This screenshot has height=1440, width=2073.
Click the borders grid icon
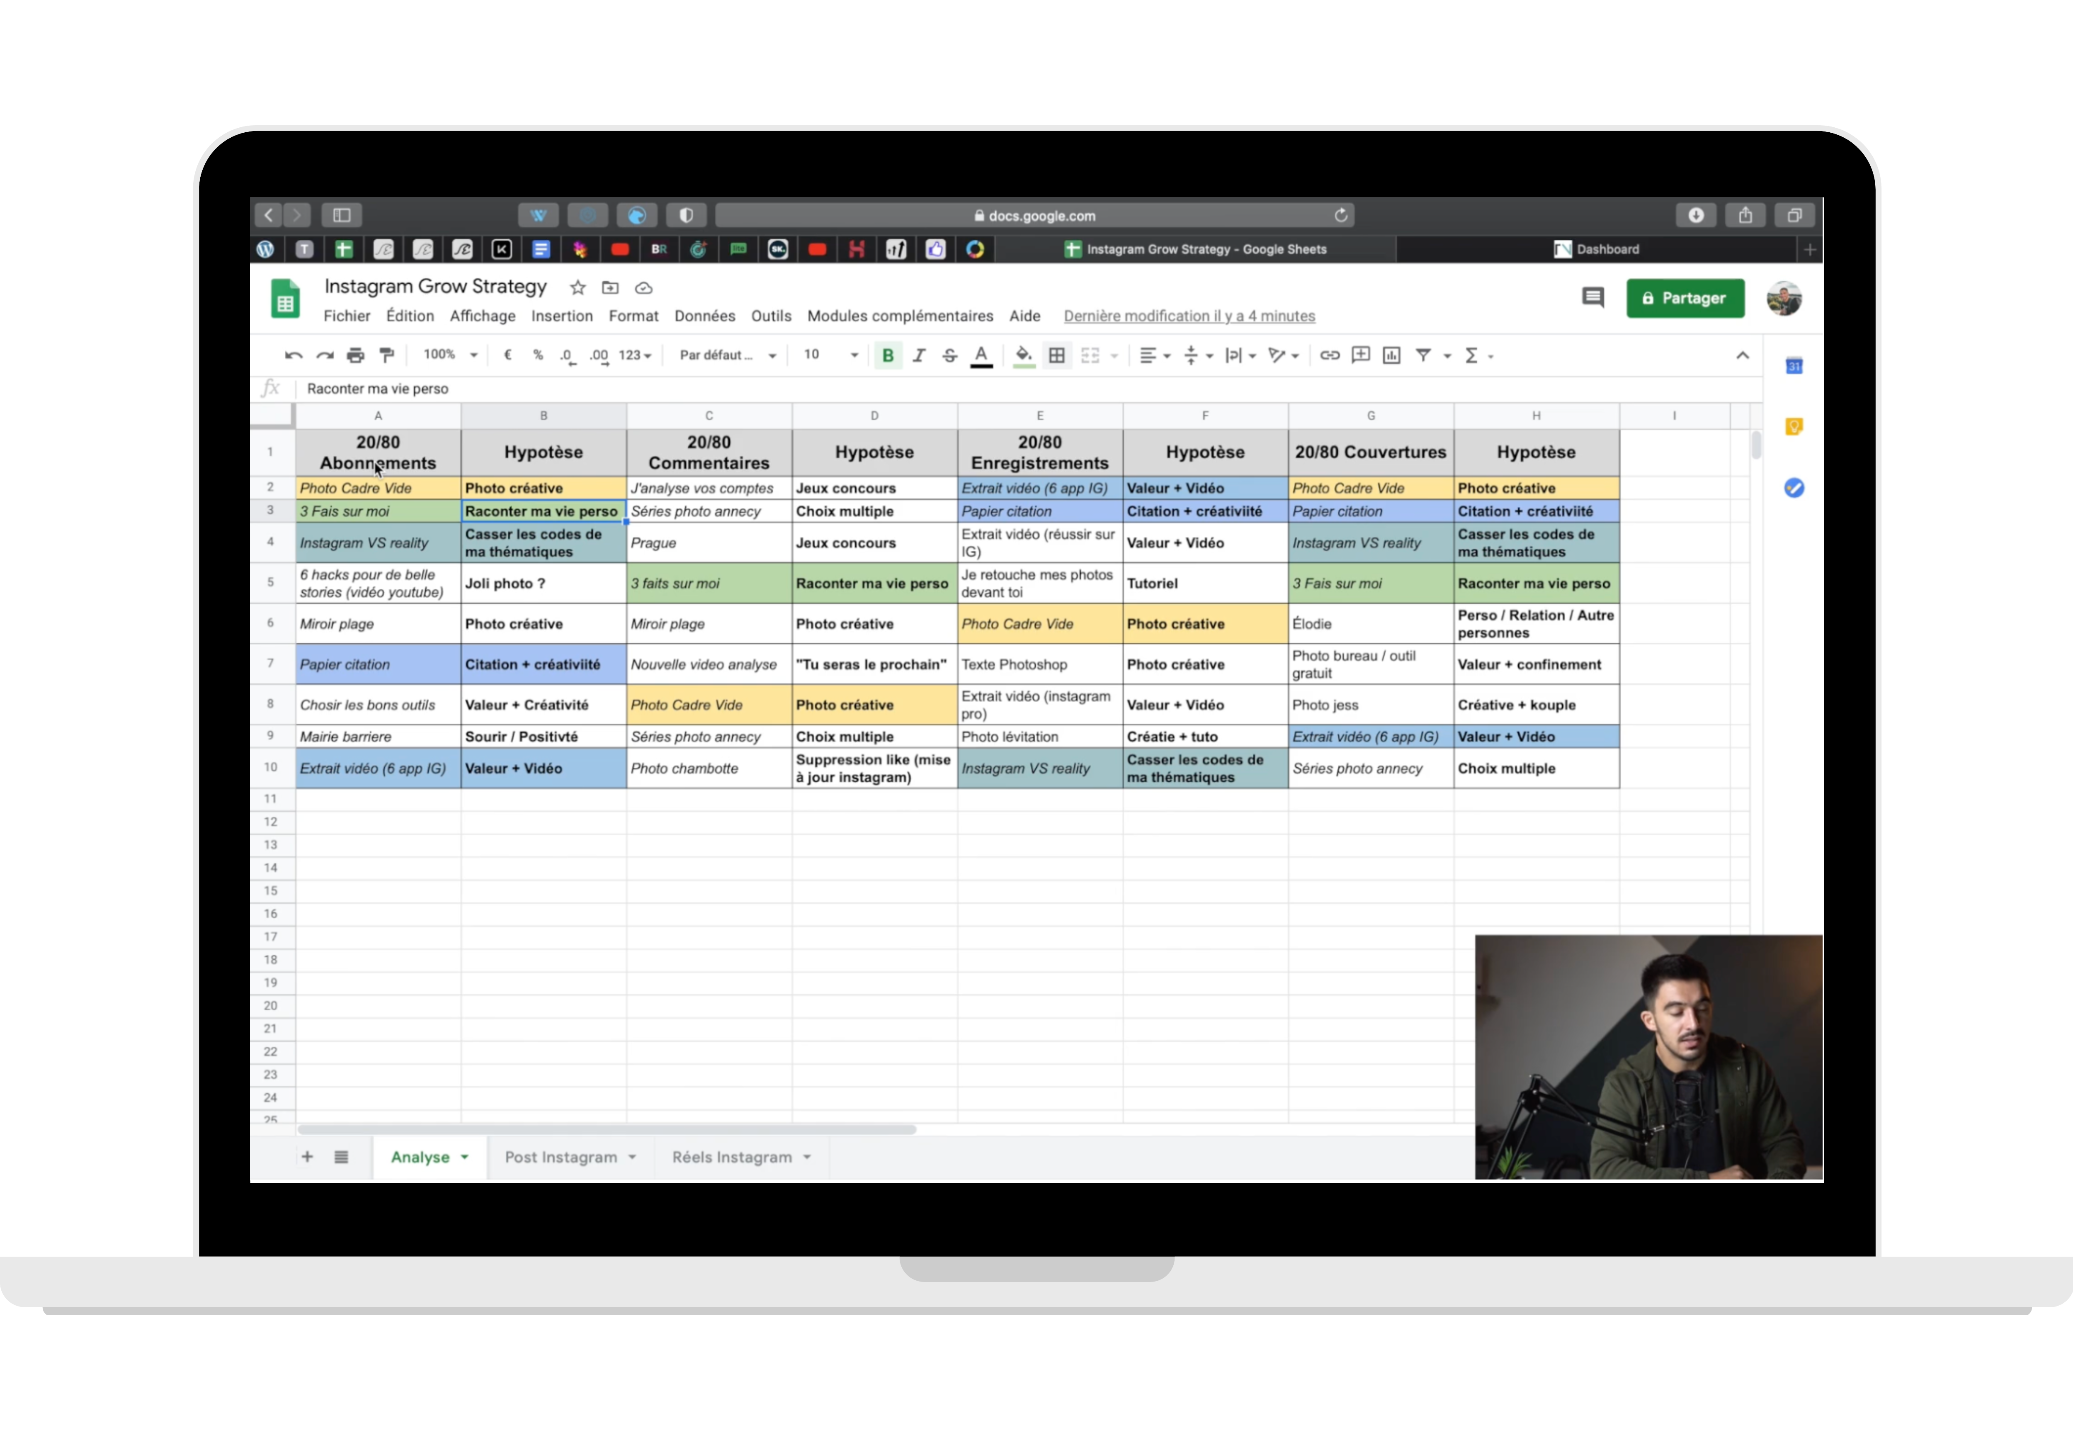click(x=1056, y=355)
